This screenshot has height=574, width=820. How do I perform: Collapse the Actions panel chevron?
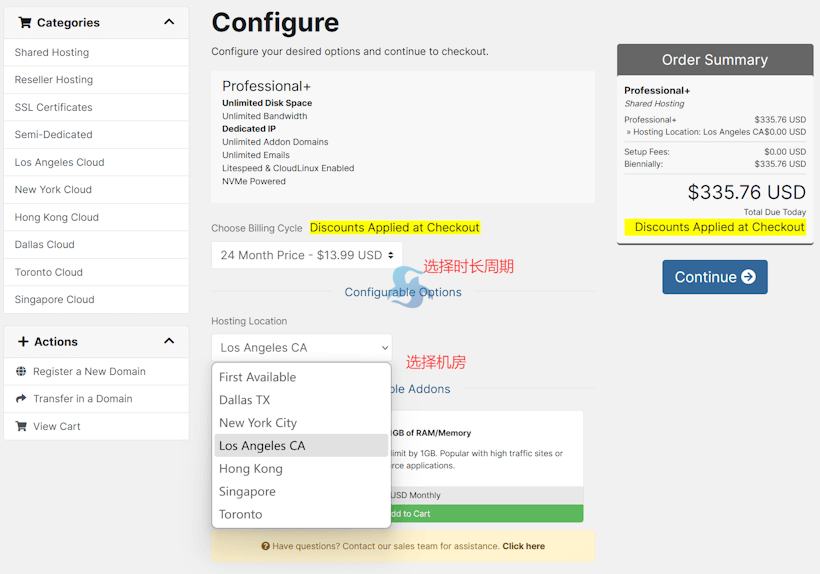click(169, 342)
